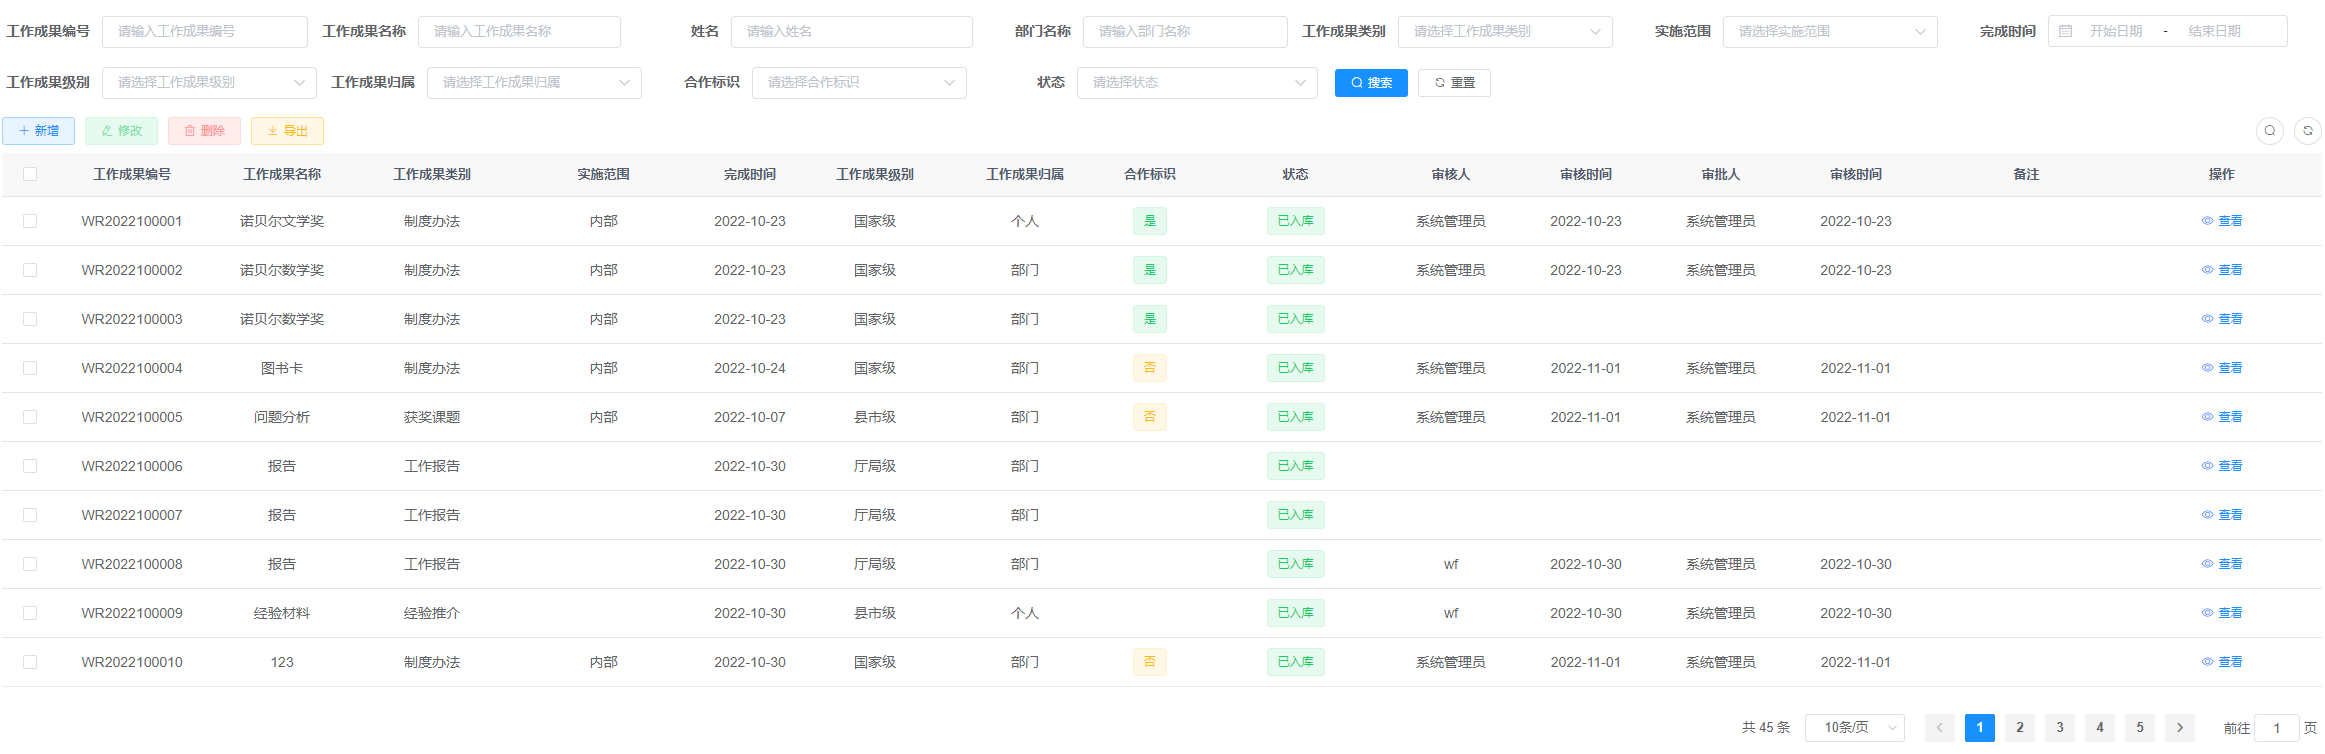View details of WR2022100001 via 查看
The width and height of the screenshot is (2325, 754).
(x=2221, y=221)
